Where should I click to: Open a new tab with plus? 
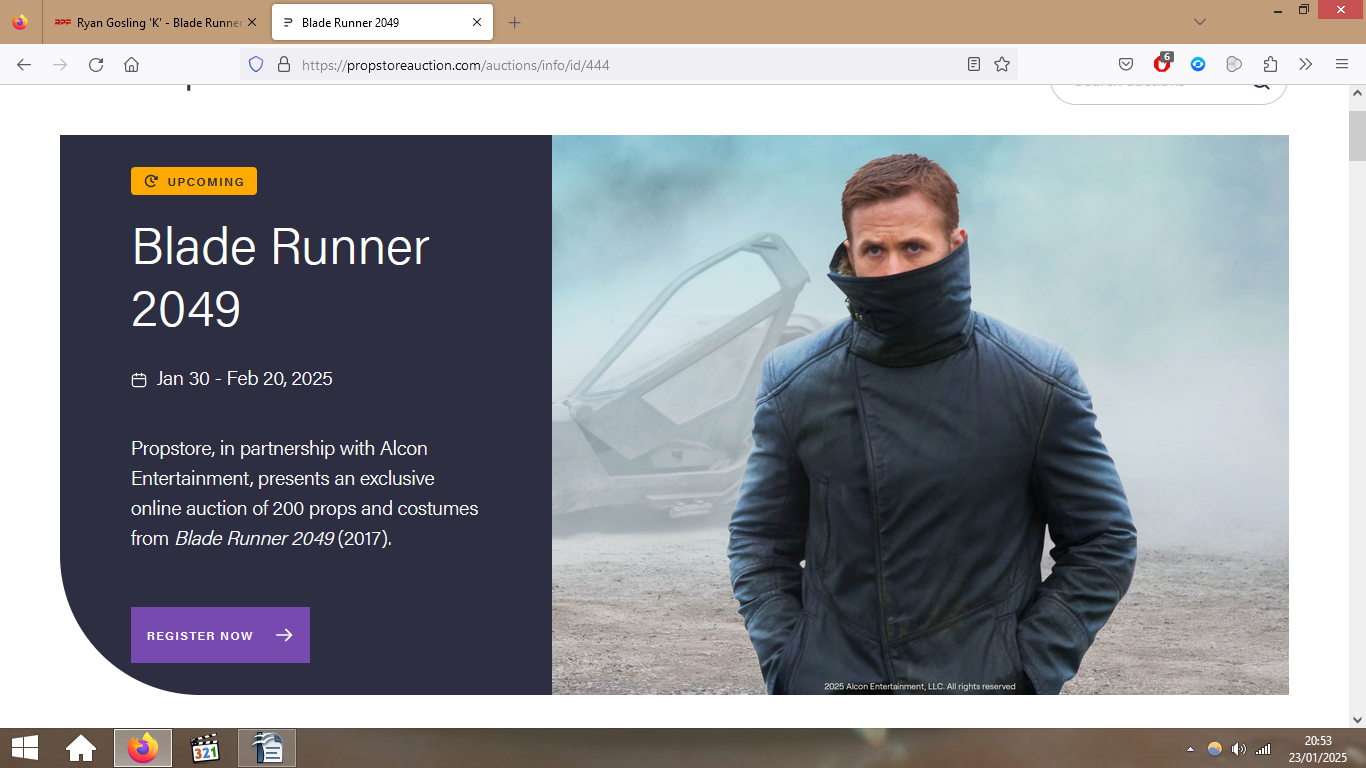[514, 22]
